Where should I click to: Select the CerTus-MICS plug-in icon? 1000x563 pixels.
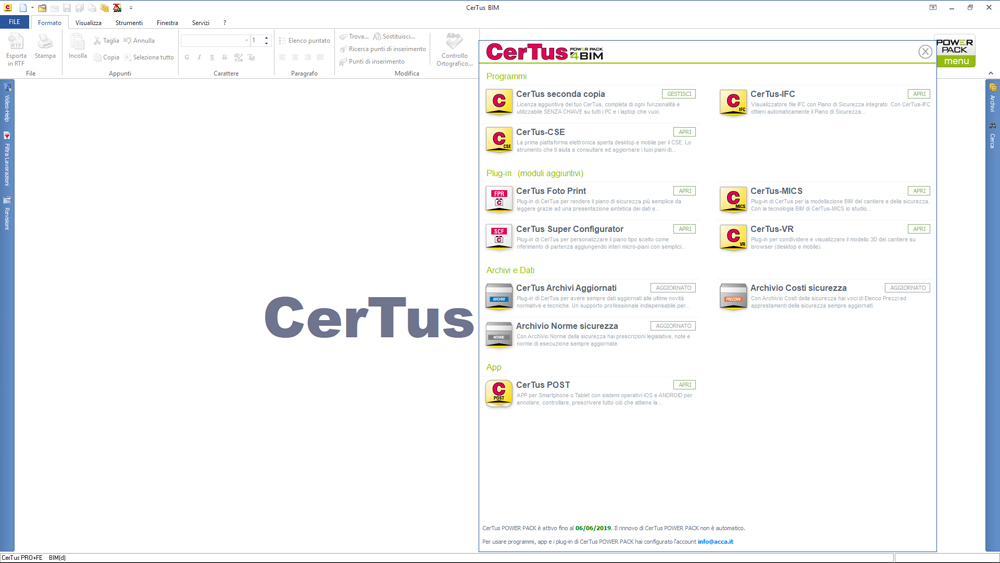pyautogui.click(x=733, y=199)
